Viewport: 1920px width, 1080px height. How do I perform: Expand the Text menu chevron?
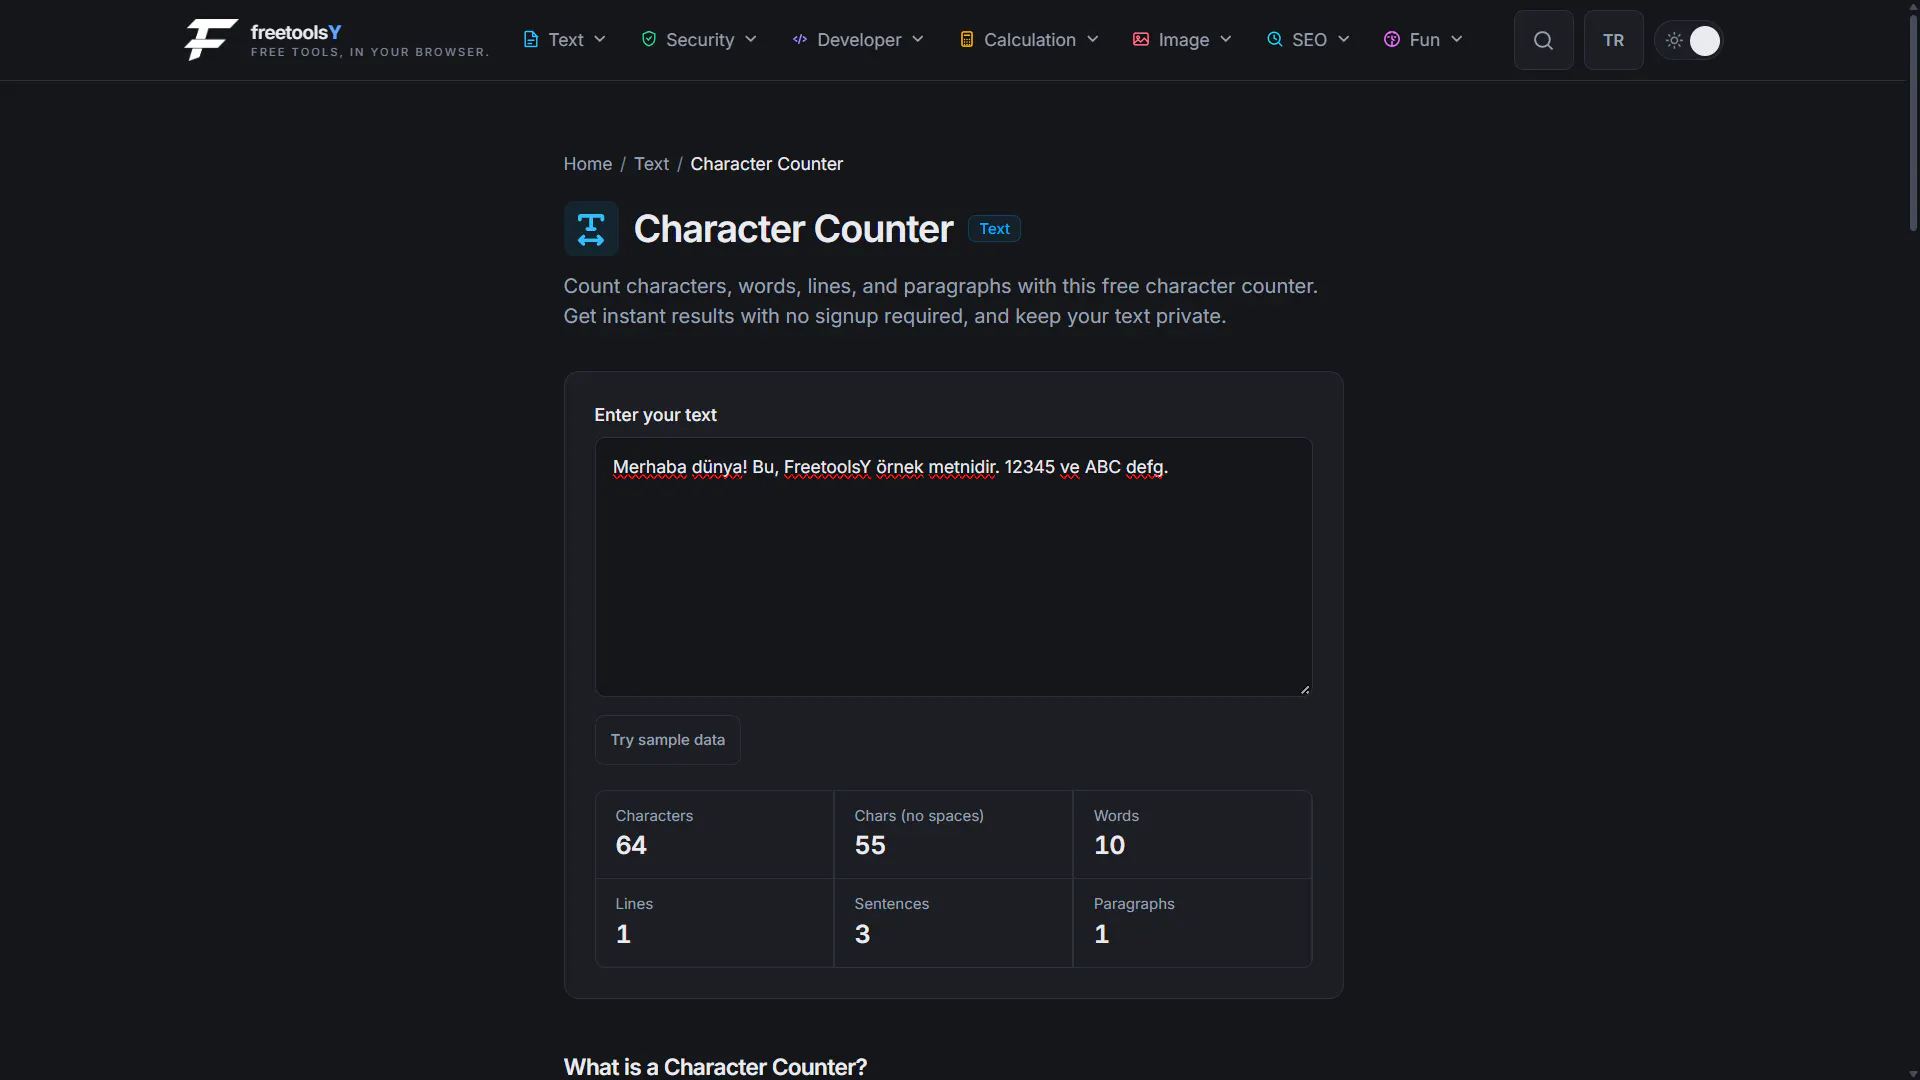[x=600, y=40]
